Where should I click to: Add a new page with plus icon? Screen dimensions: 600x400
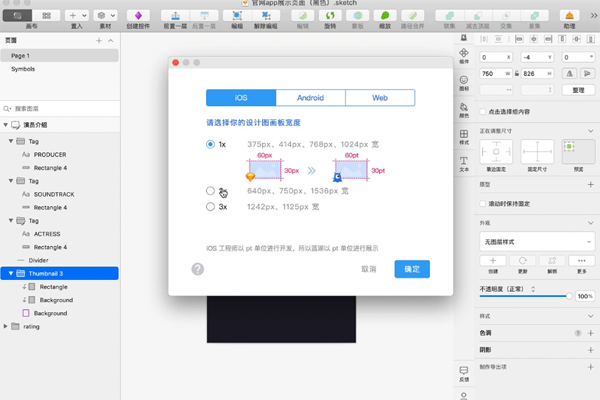tap(99, 41)
